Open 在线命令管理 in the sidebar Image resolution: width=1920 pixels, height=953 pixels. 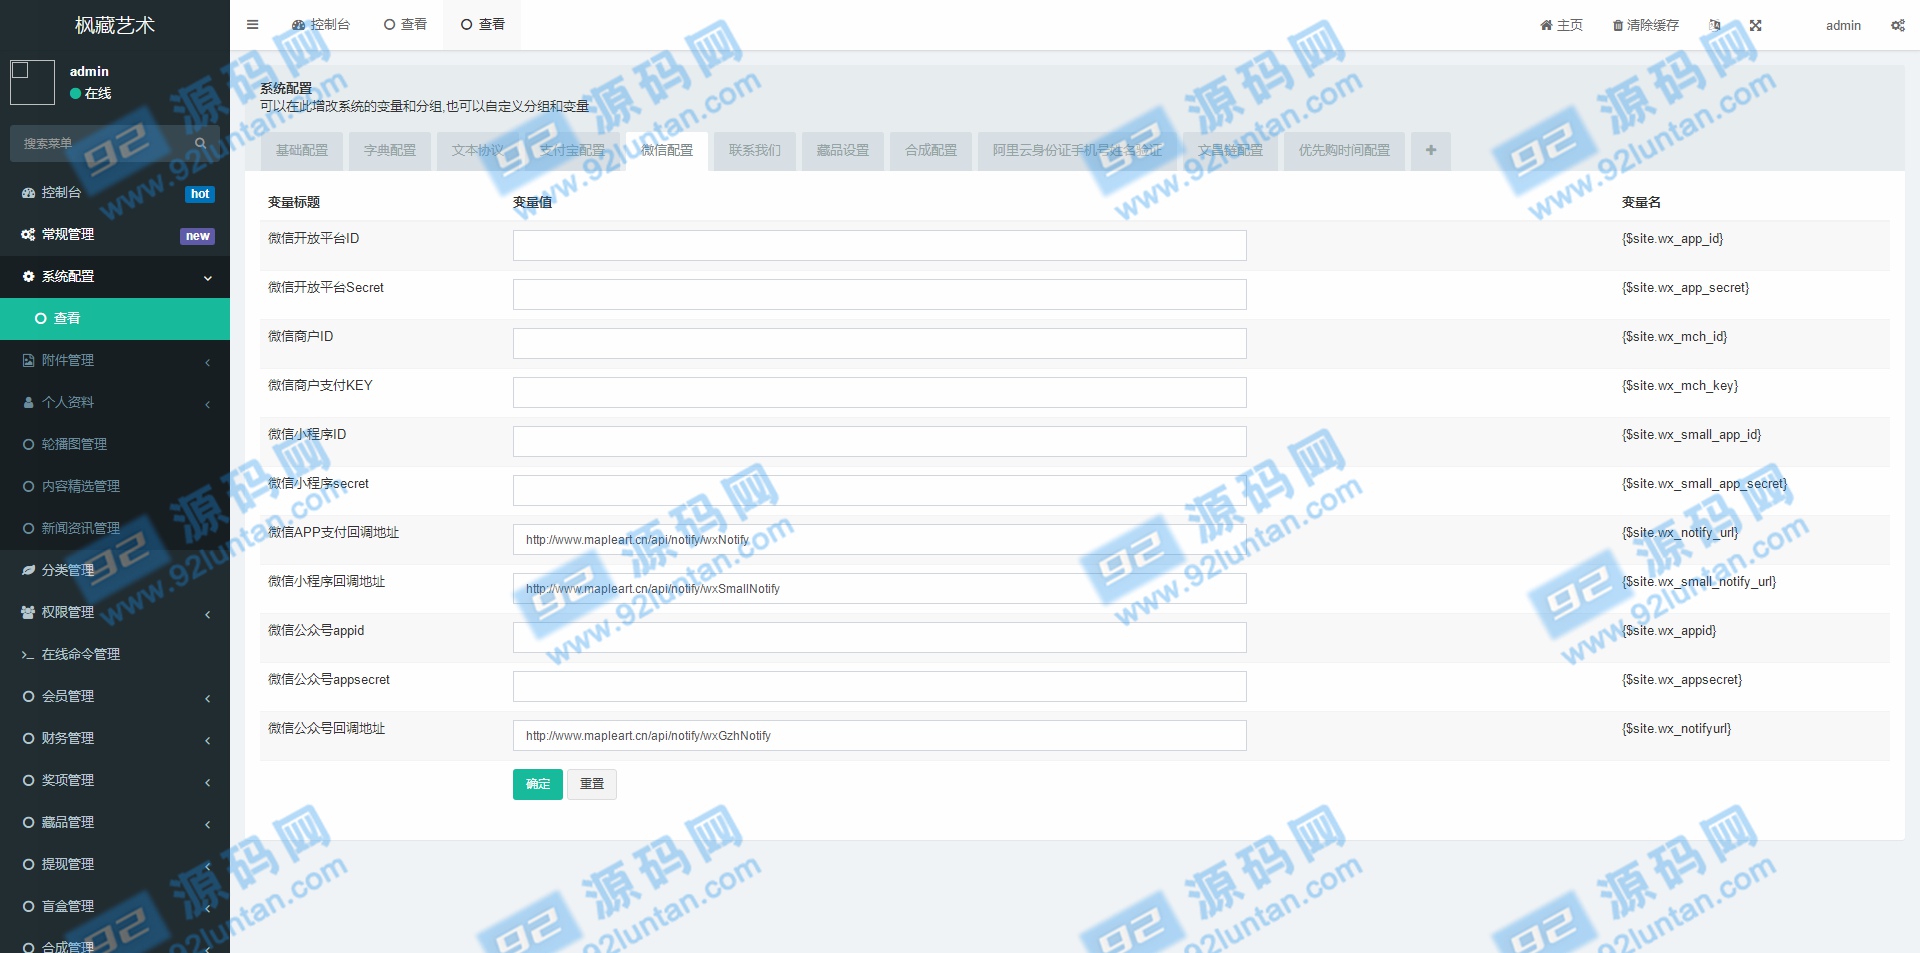115,654
